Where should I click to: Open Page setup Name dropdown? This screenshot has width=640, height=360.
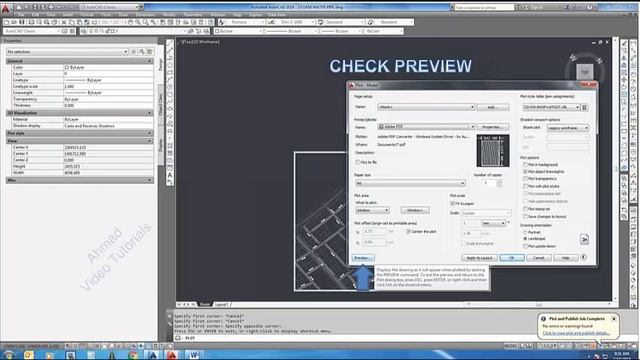(x=427, y=107)
